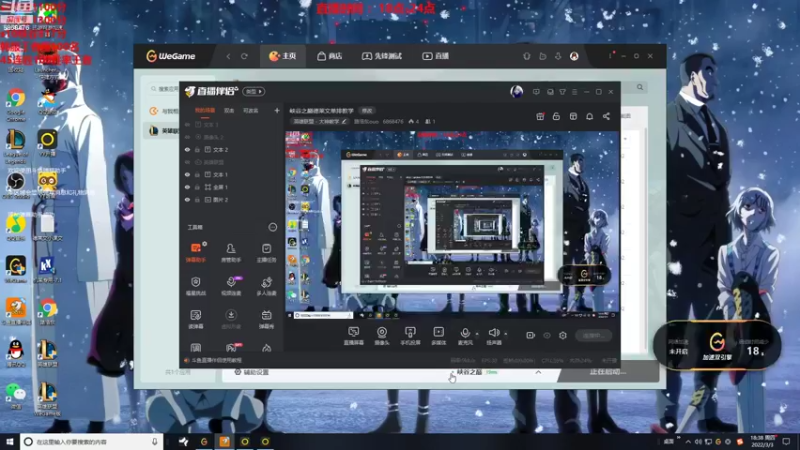The height and width of the screenshot is (450, 800).
Task: Open the 主播任务 tool icon
Action: [x=266, y=252]
